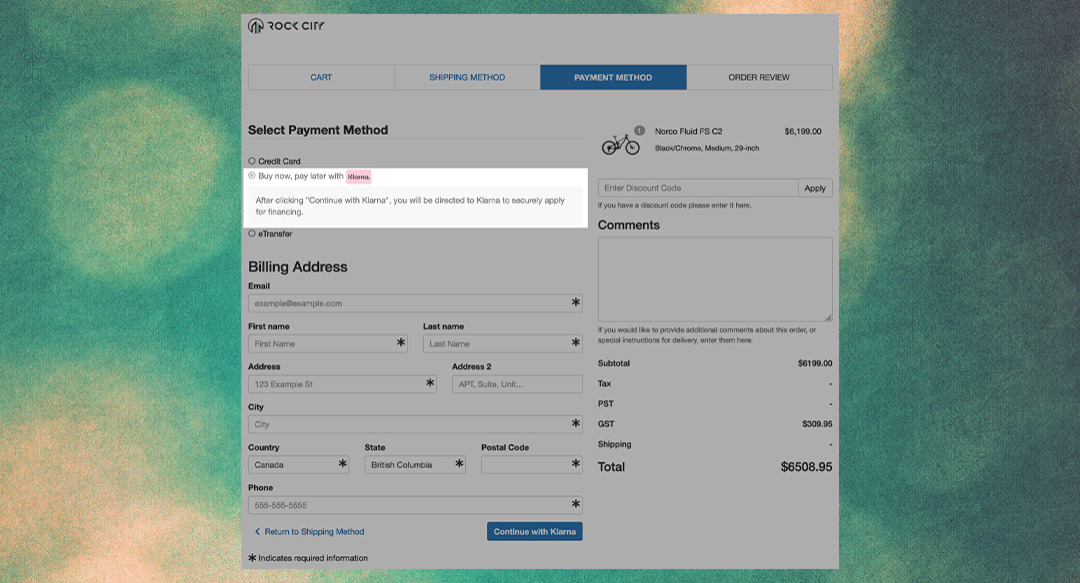Switch to the Shipping Method tab
Screen dimensions: 1080x583
tap(467, 77)
